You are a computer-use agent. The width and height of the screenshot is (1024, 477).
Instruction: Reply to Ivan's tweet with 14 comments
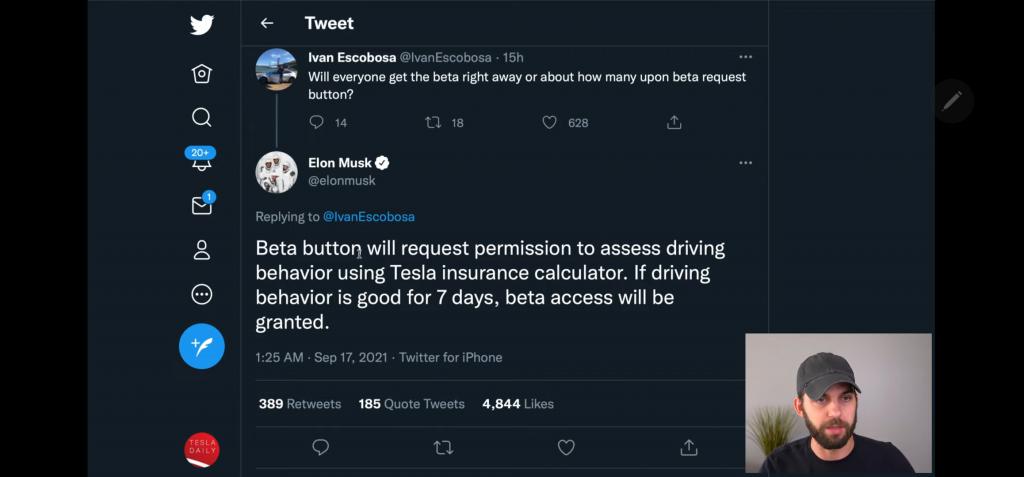click(x=317, y=122)
